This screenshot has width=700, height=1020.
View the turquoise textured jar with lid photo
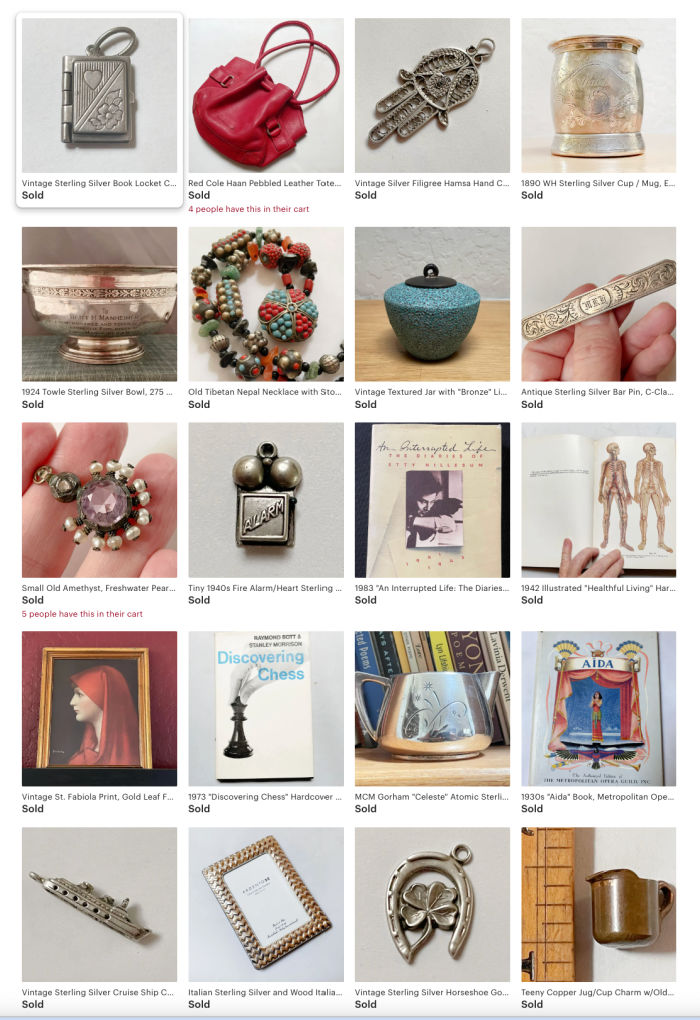pyautogui.click(x=432, y=304)
